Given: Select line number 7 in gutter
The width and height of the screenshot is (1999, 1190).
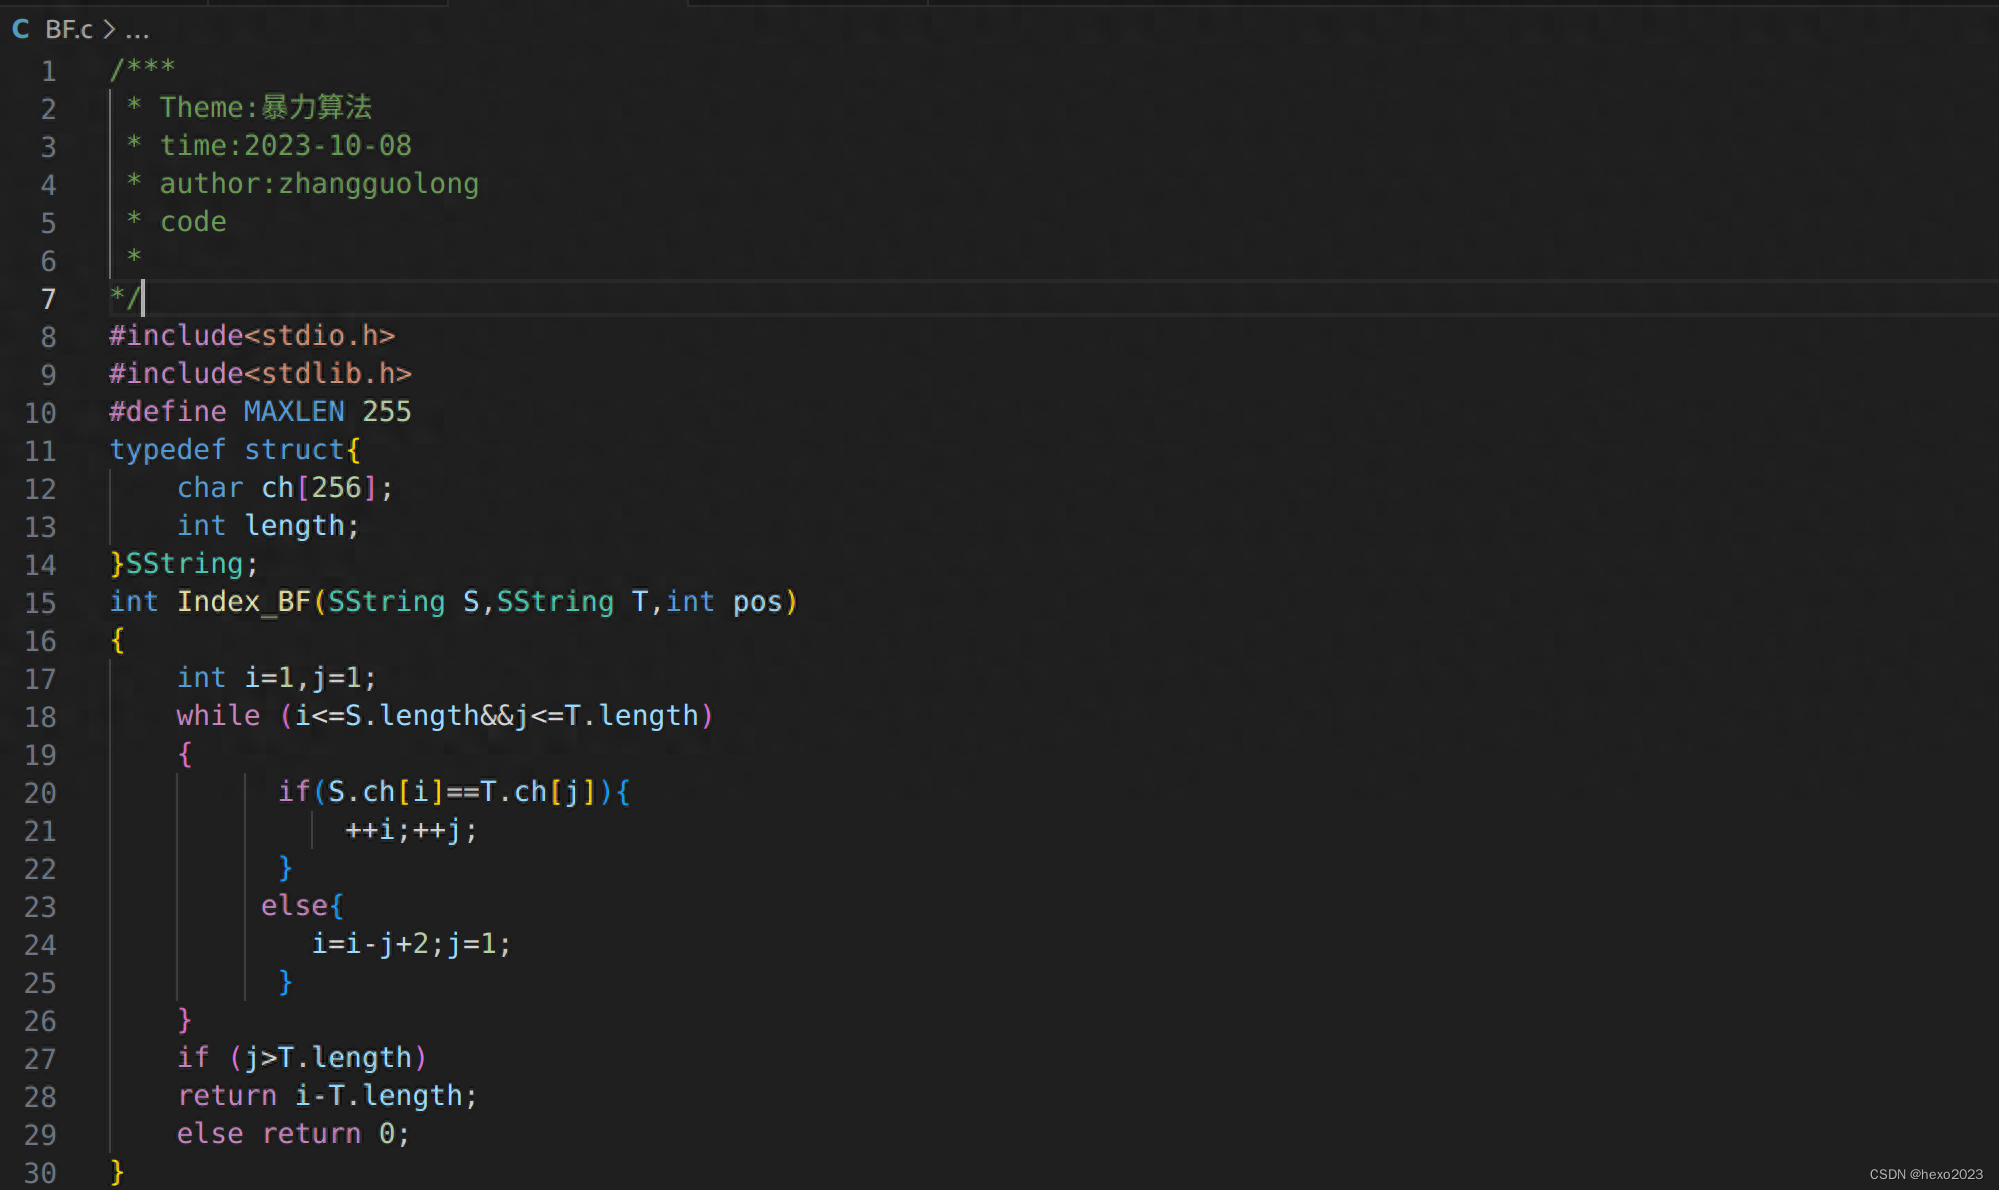Looking at the screenshot, I should [x=48, y=299].
